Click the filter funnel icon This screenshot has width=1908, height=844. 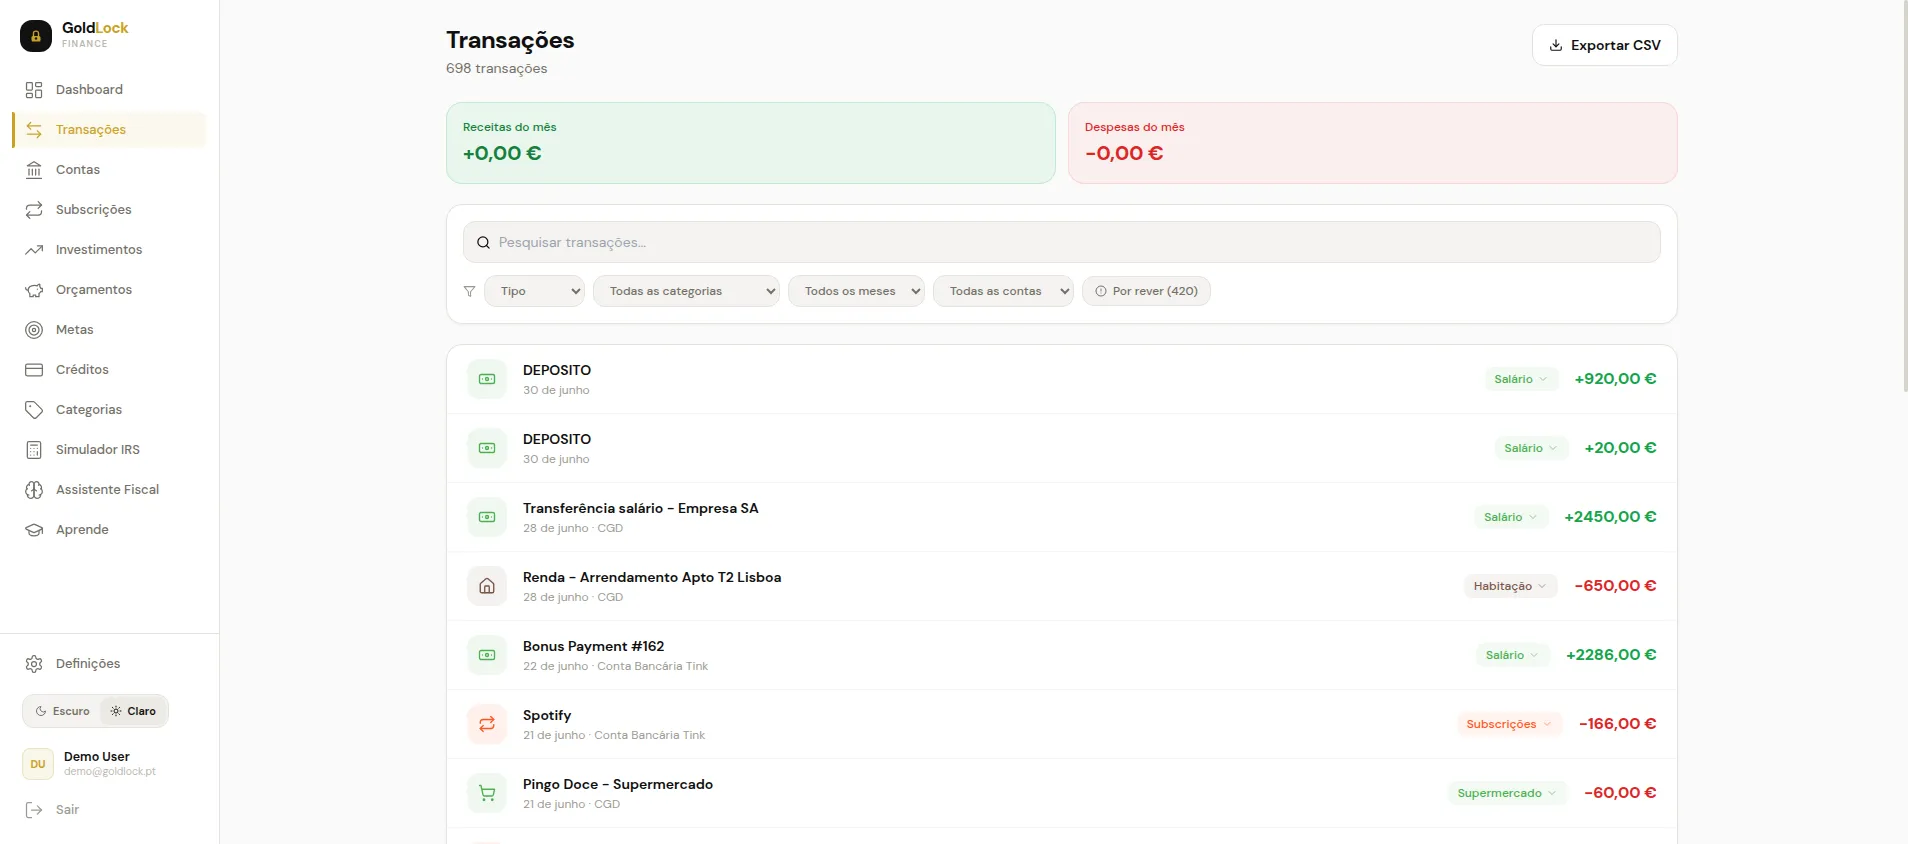(x=469, y=291)
